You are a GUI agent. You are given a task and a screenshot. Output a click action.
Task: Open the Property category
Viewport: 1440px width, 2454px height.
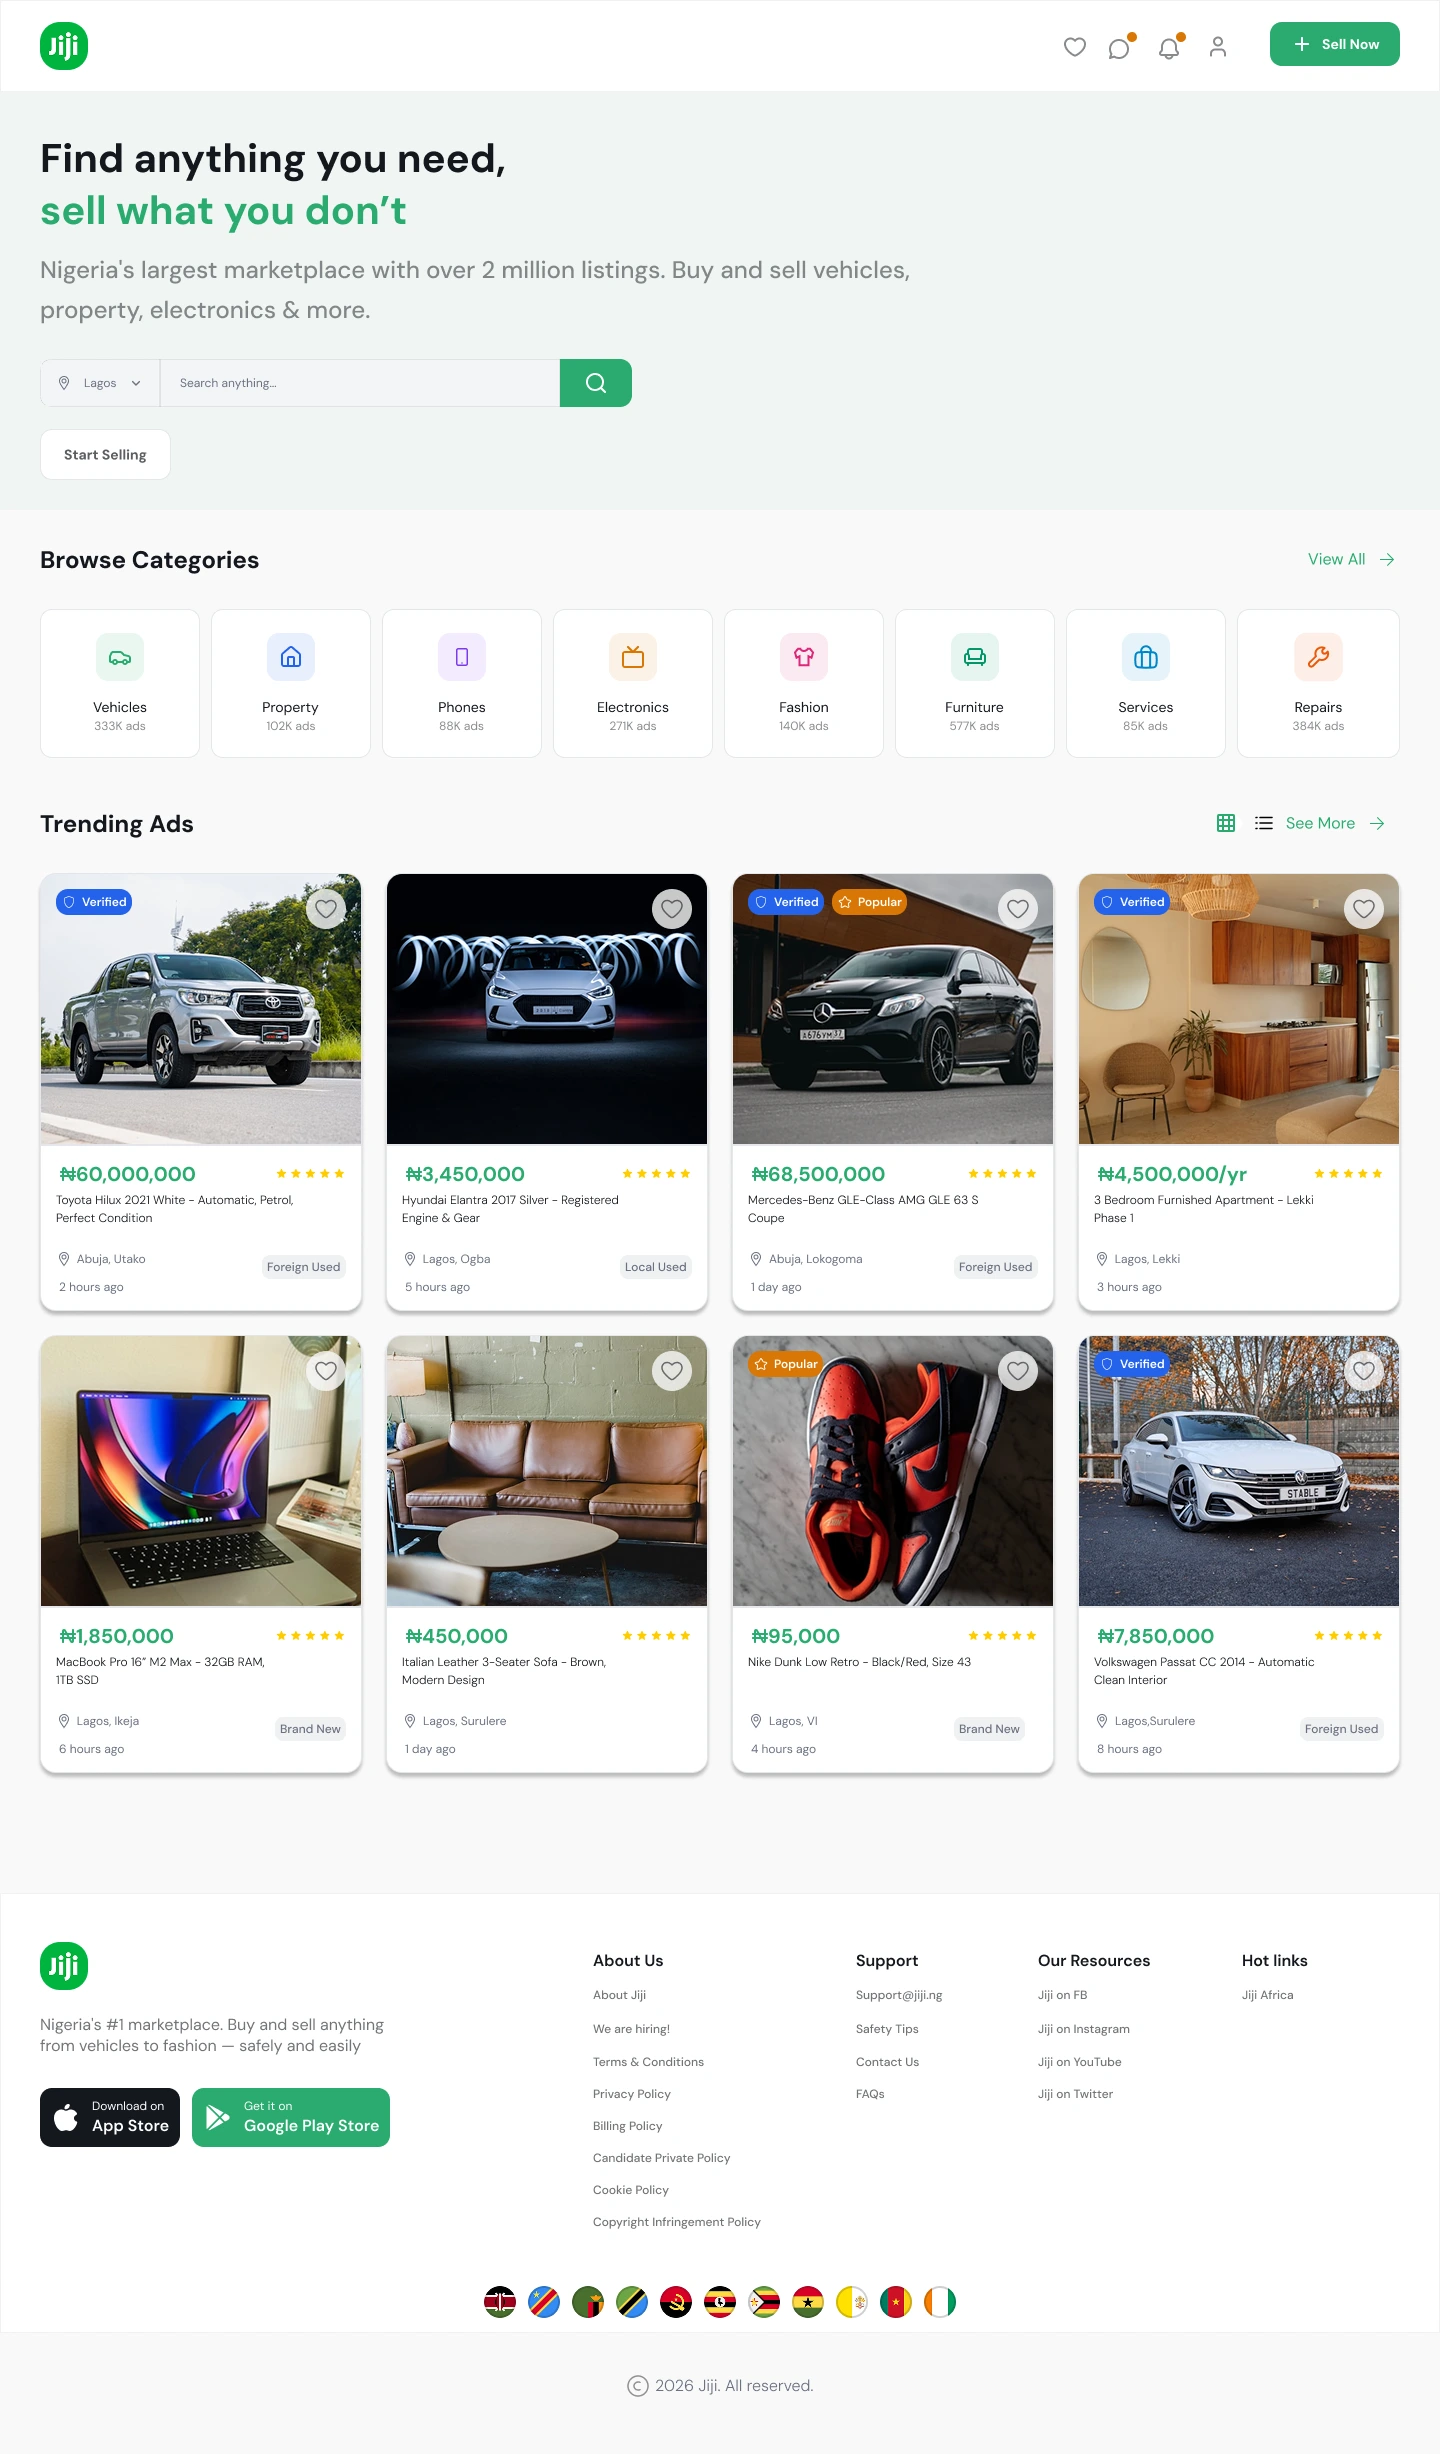(291, 683)
